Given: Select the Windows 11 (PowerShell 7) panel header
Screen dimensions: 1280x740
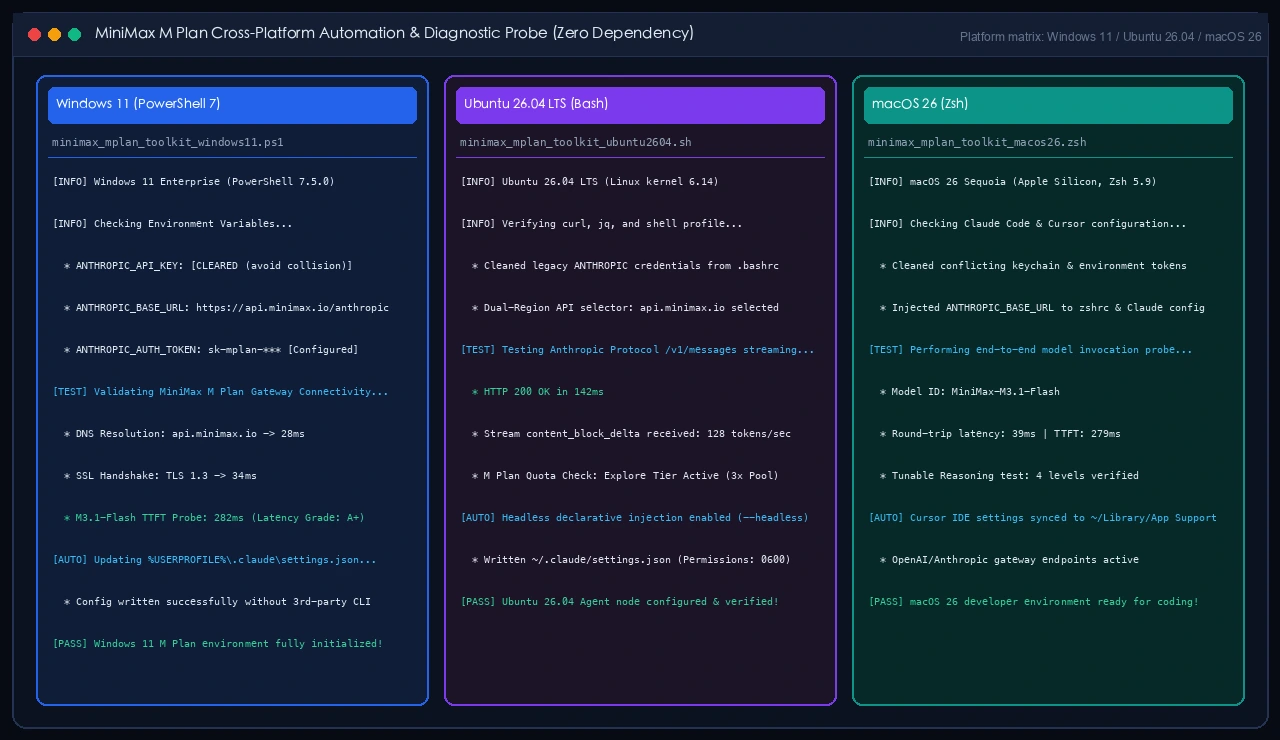Looking at the screenshot, I should (x=232, y=105).
